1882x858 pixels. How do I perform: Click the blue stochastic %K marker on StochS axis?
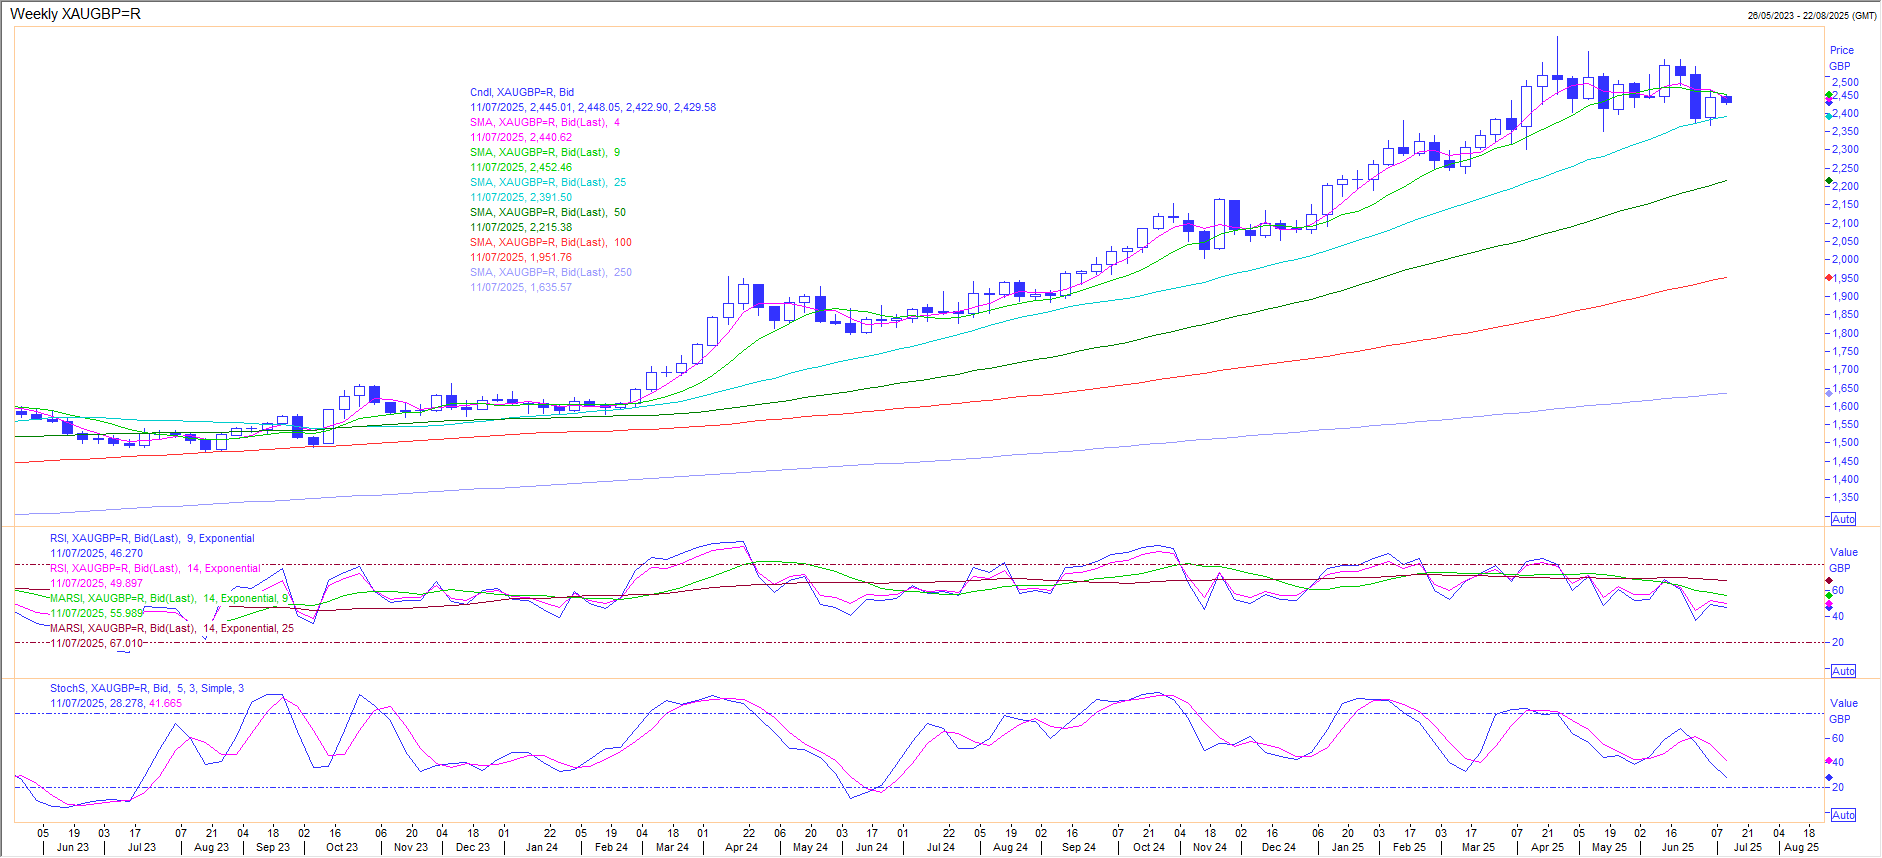1829,777
